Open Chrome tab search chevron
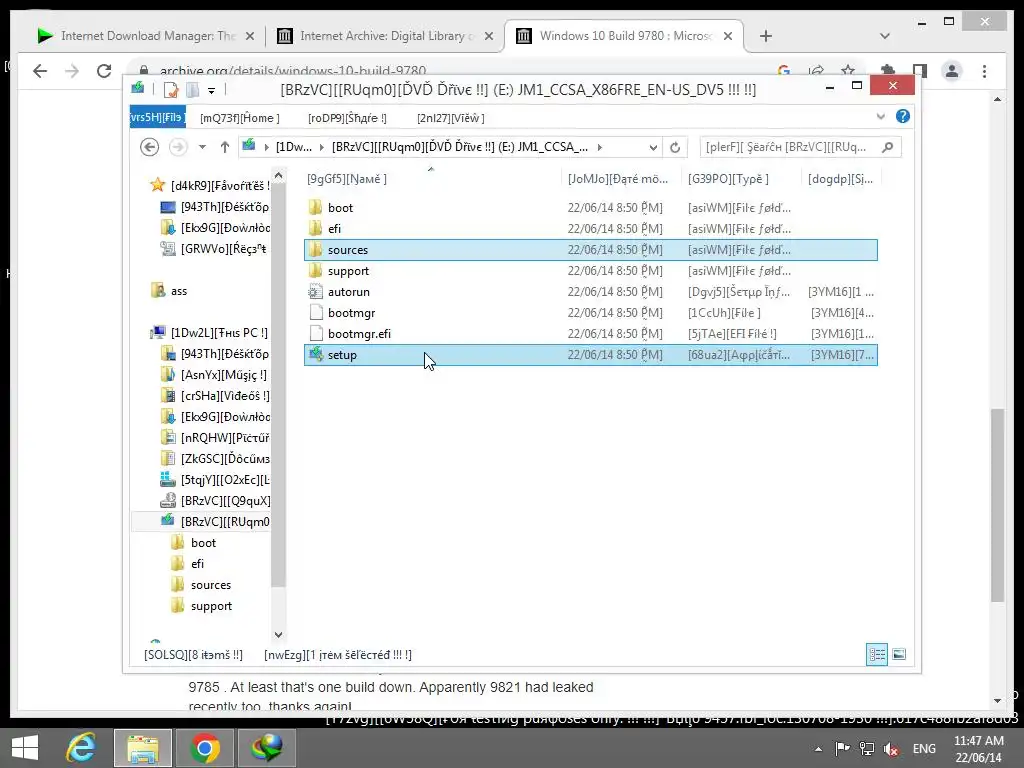The image size is (1024, 768). point(885,36)
